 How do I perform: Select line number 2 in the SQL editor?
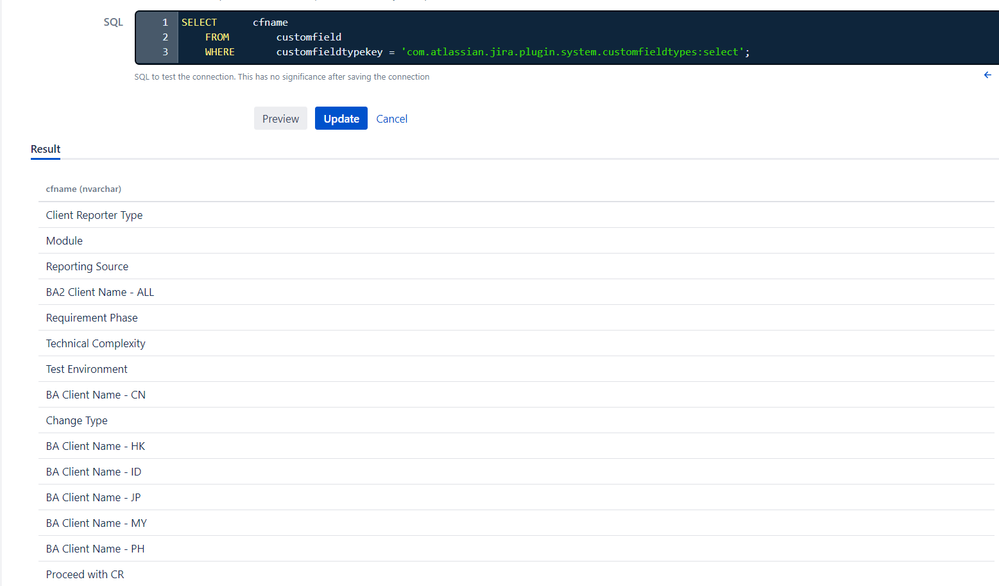coord(164,37)
